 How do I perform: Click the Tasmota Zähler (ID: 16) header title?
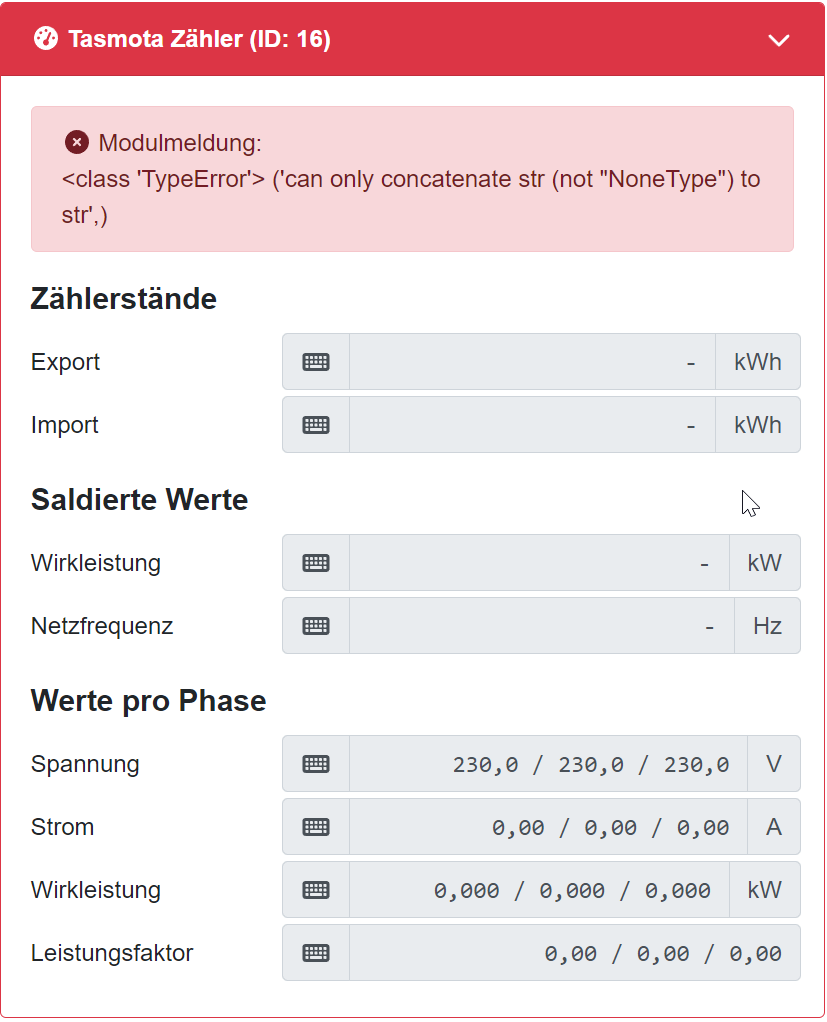pyautogui.click(x=199, y=40)
